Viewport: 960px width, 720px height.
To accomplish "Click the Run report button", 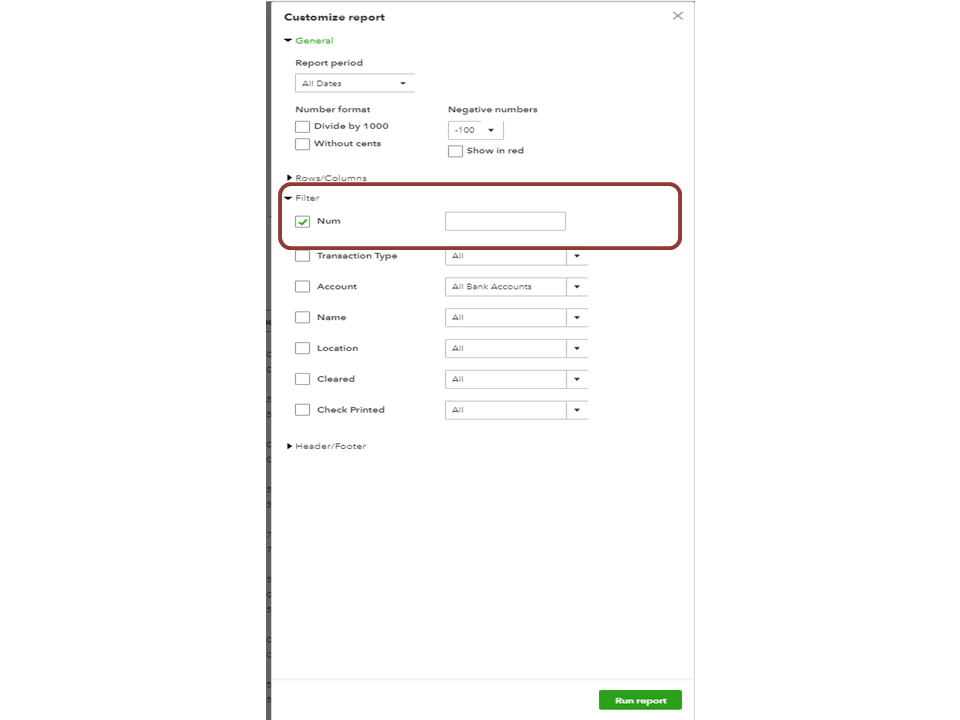I will pyautogui.click(x=640, y=700).
